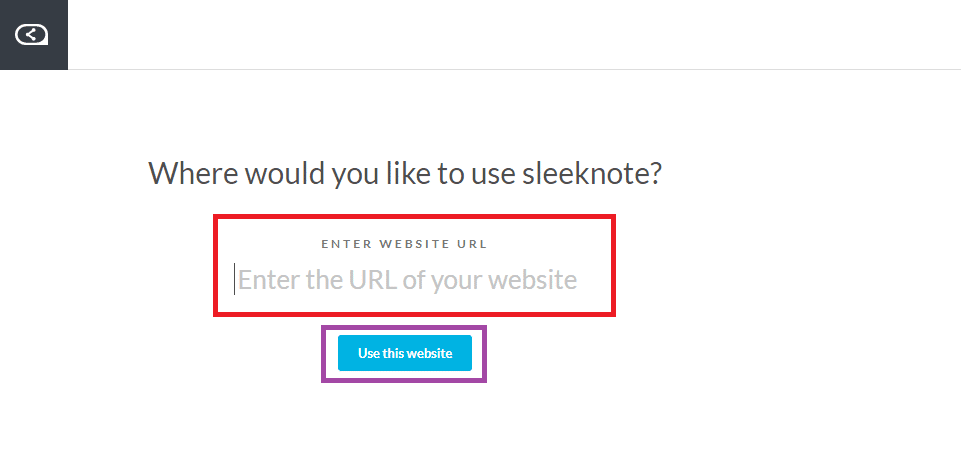This screenshot has height=465, width=961.
Task: Click the white chat bubble glyph on the dark tile
Action: click(31, 35)
